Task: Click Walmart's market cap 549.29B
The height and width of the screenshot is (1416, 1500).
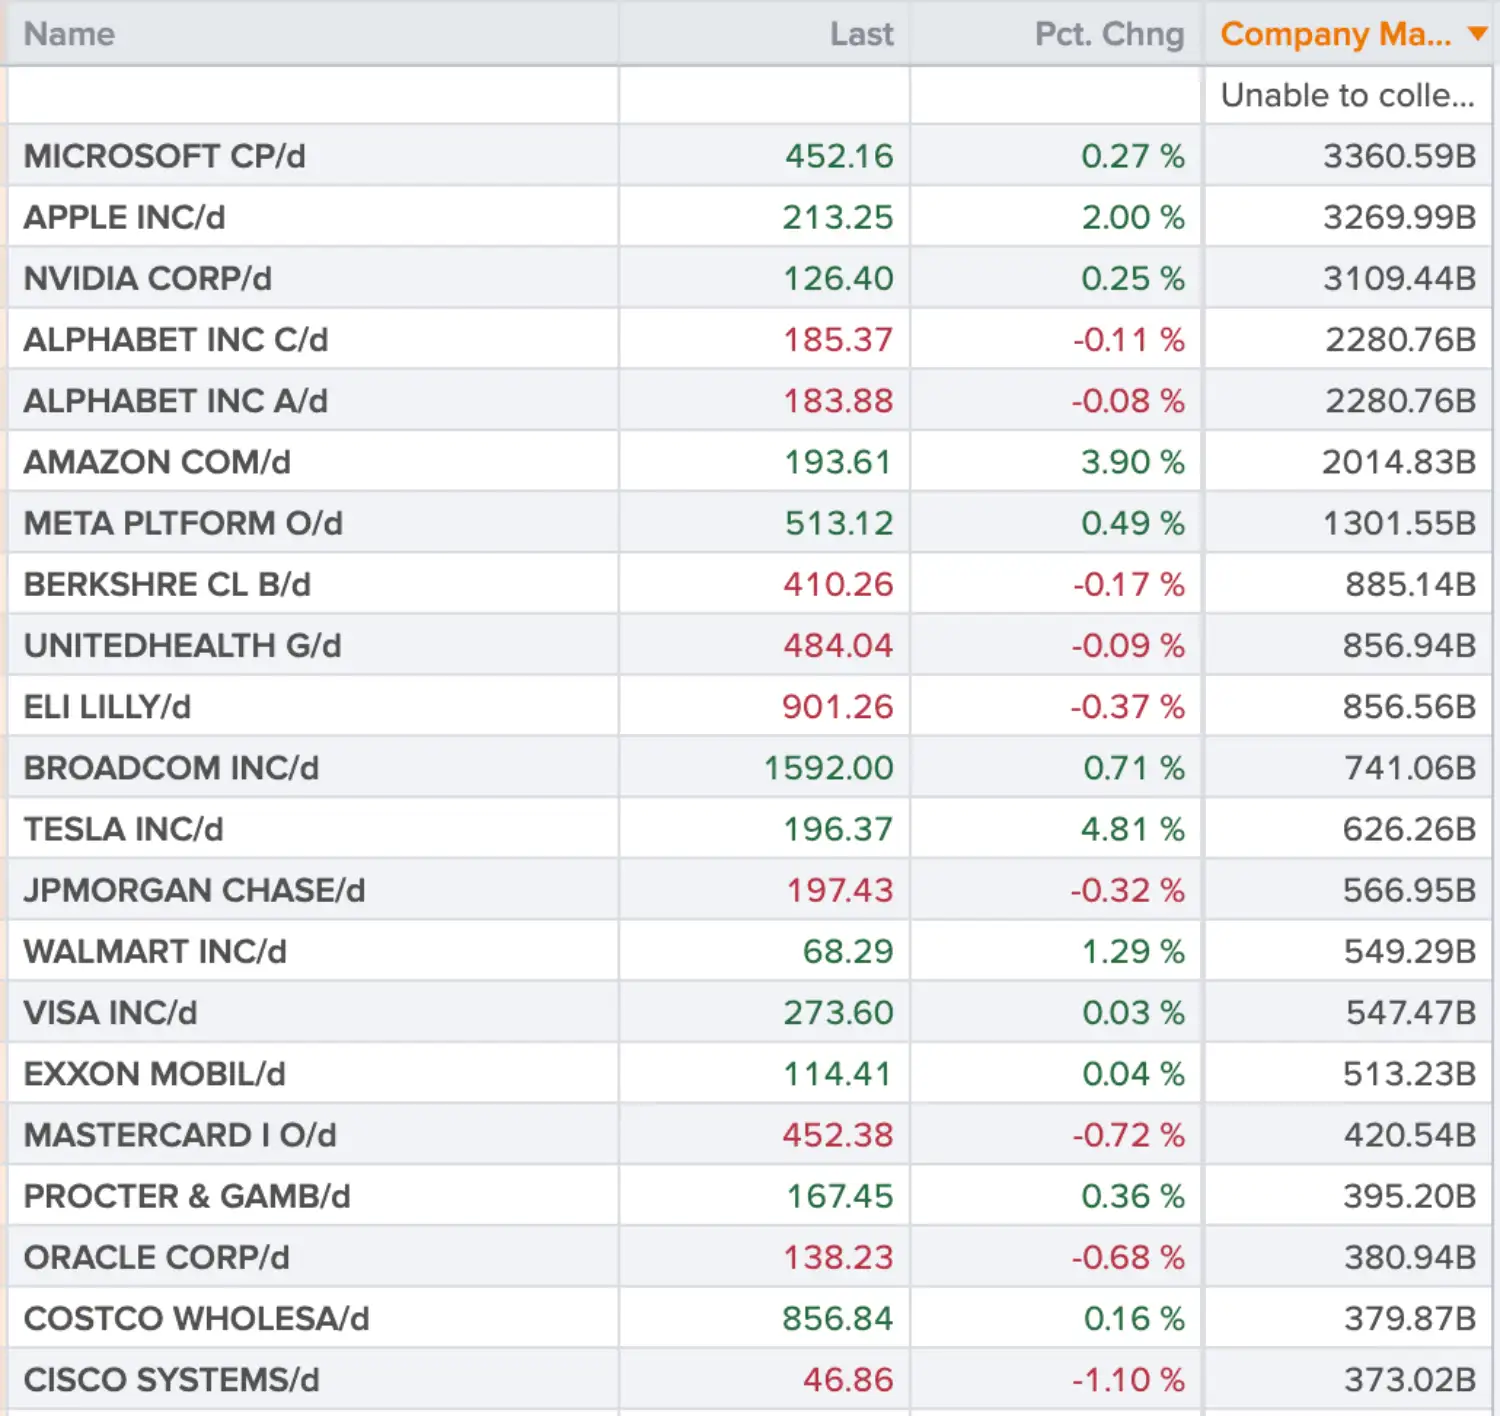Action: pyautogui.click(x=1410, y=951)
